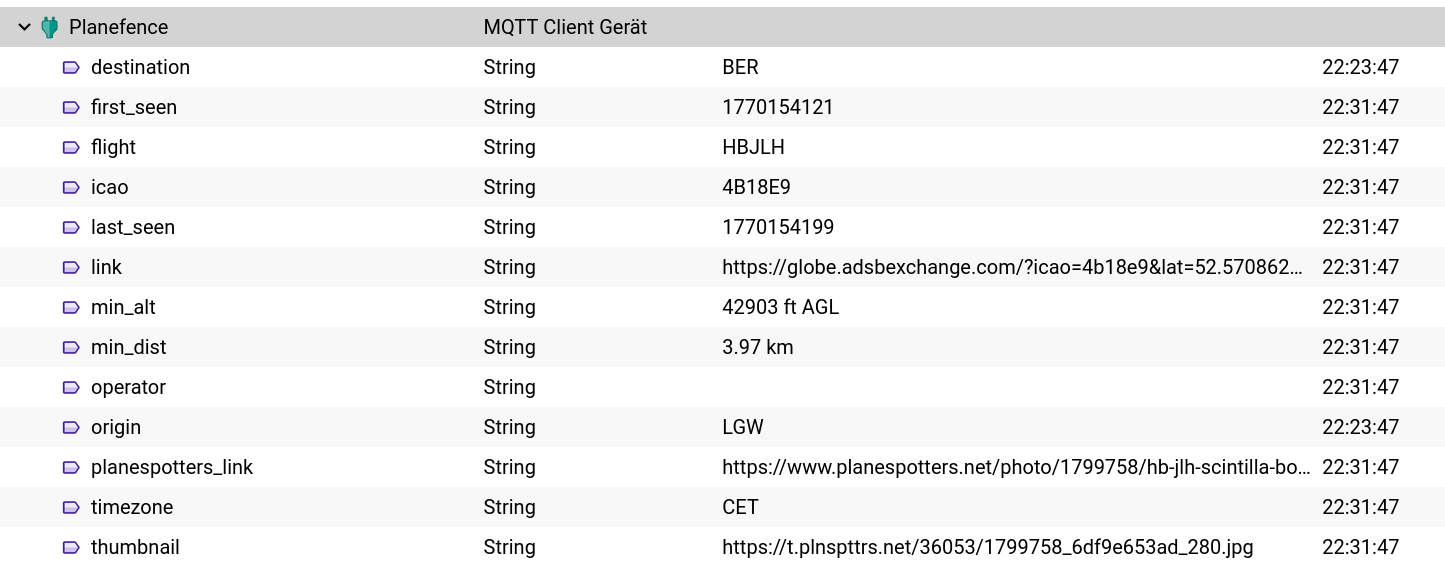The height and width of the screenshot is (562, 1445).
Task: Select the planespotters_link channel name
Action: 172,467
